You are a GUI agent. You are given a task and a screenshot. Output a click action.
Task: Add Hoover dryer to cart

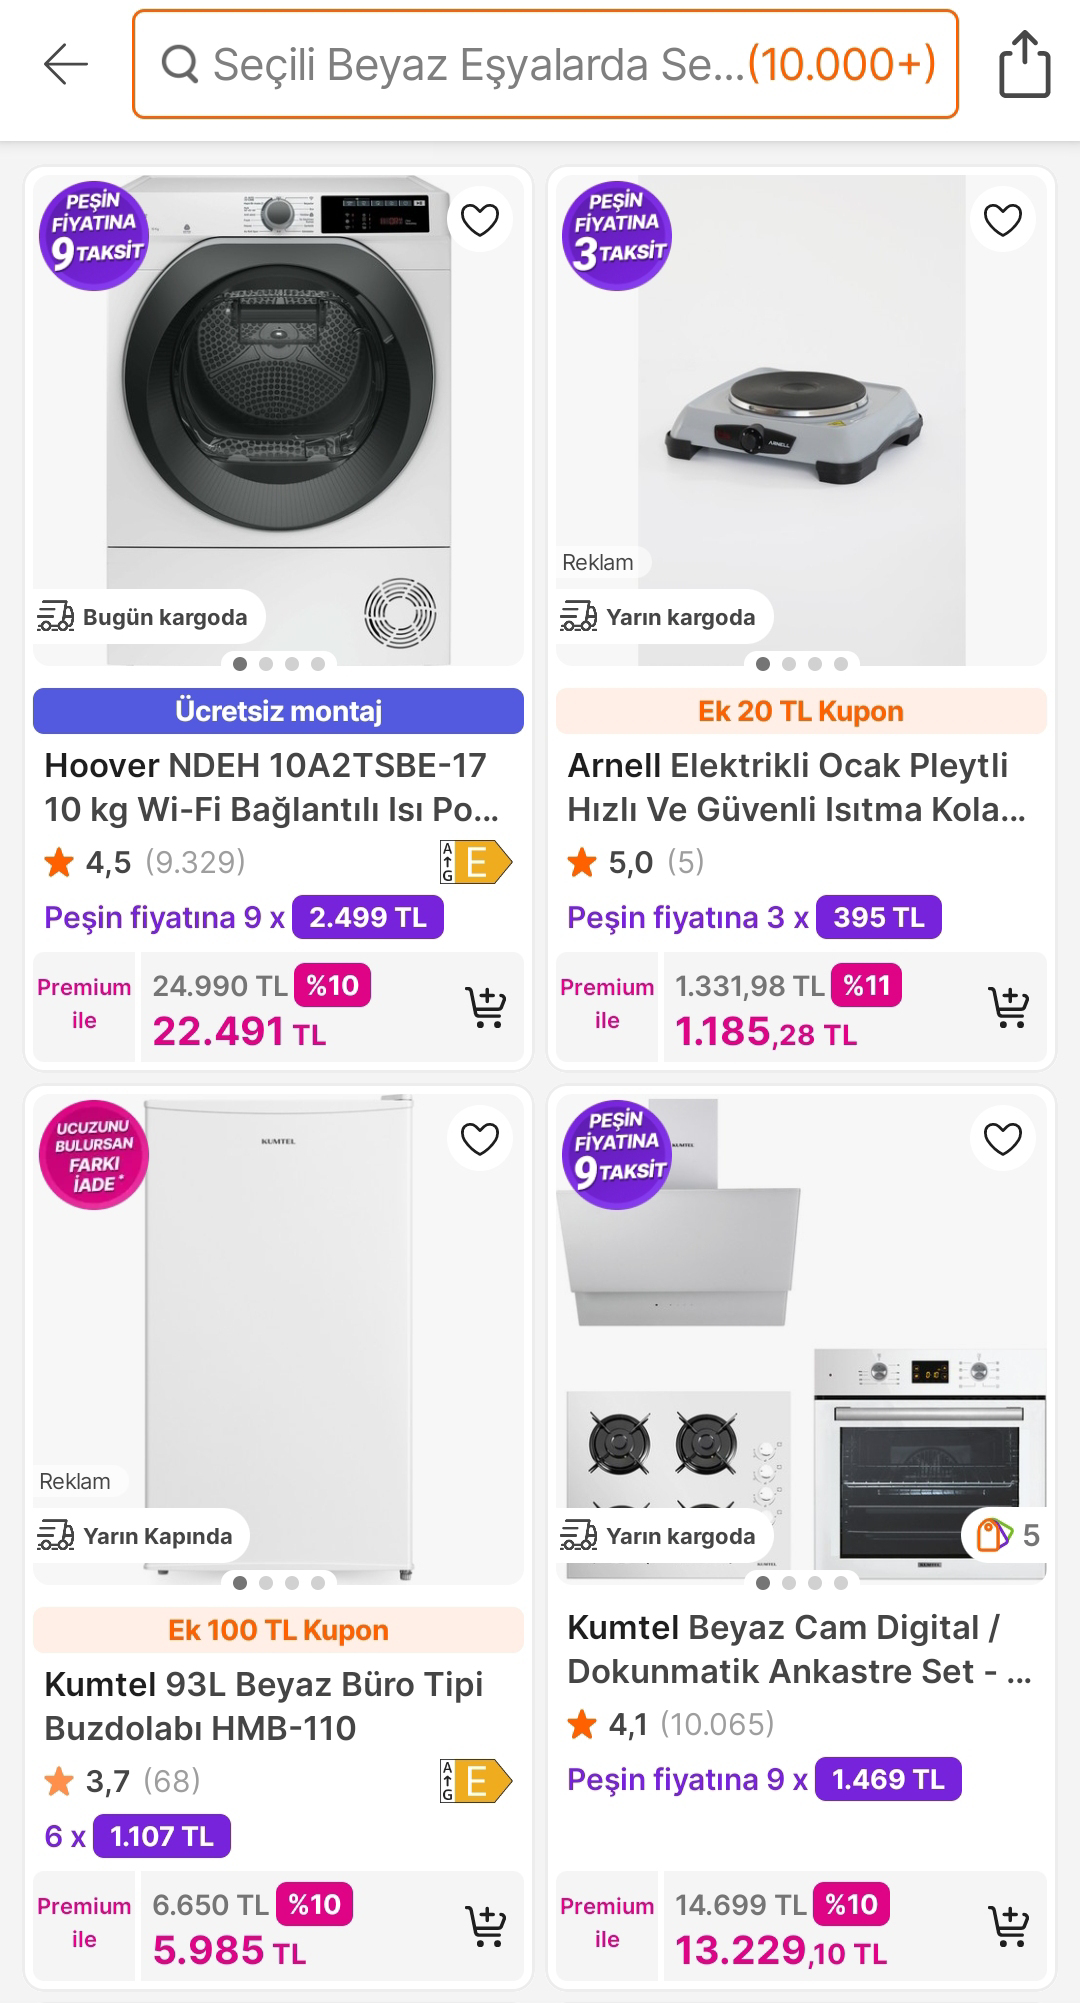pyautogui.click(x=486, y=1008)
